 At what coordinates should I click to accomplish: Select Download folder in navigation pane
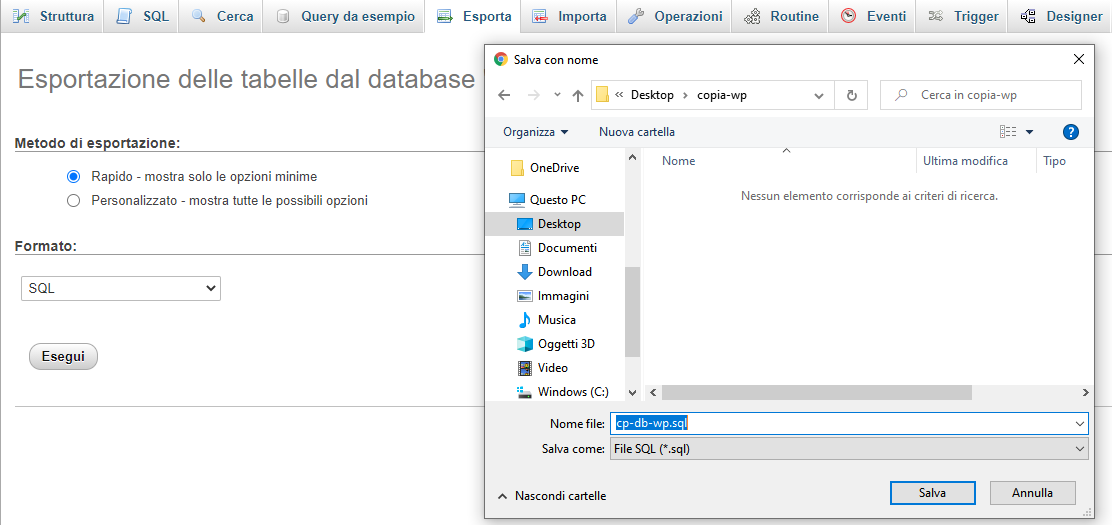564,272
